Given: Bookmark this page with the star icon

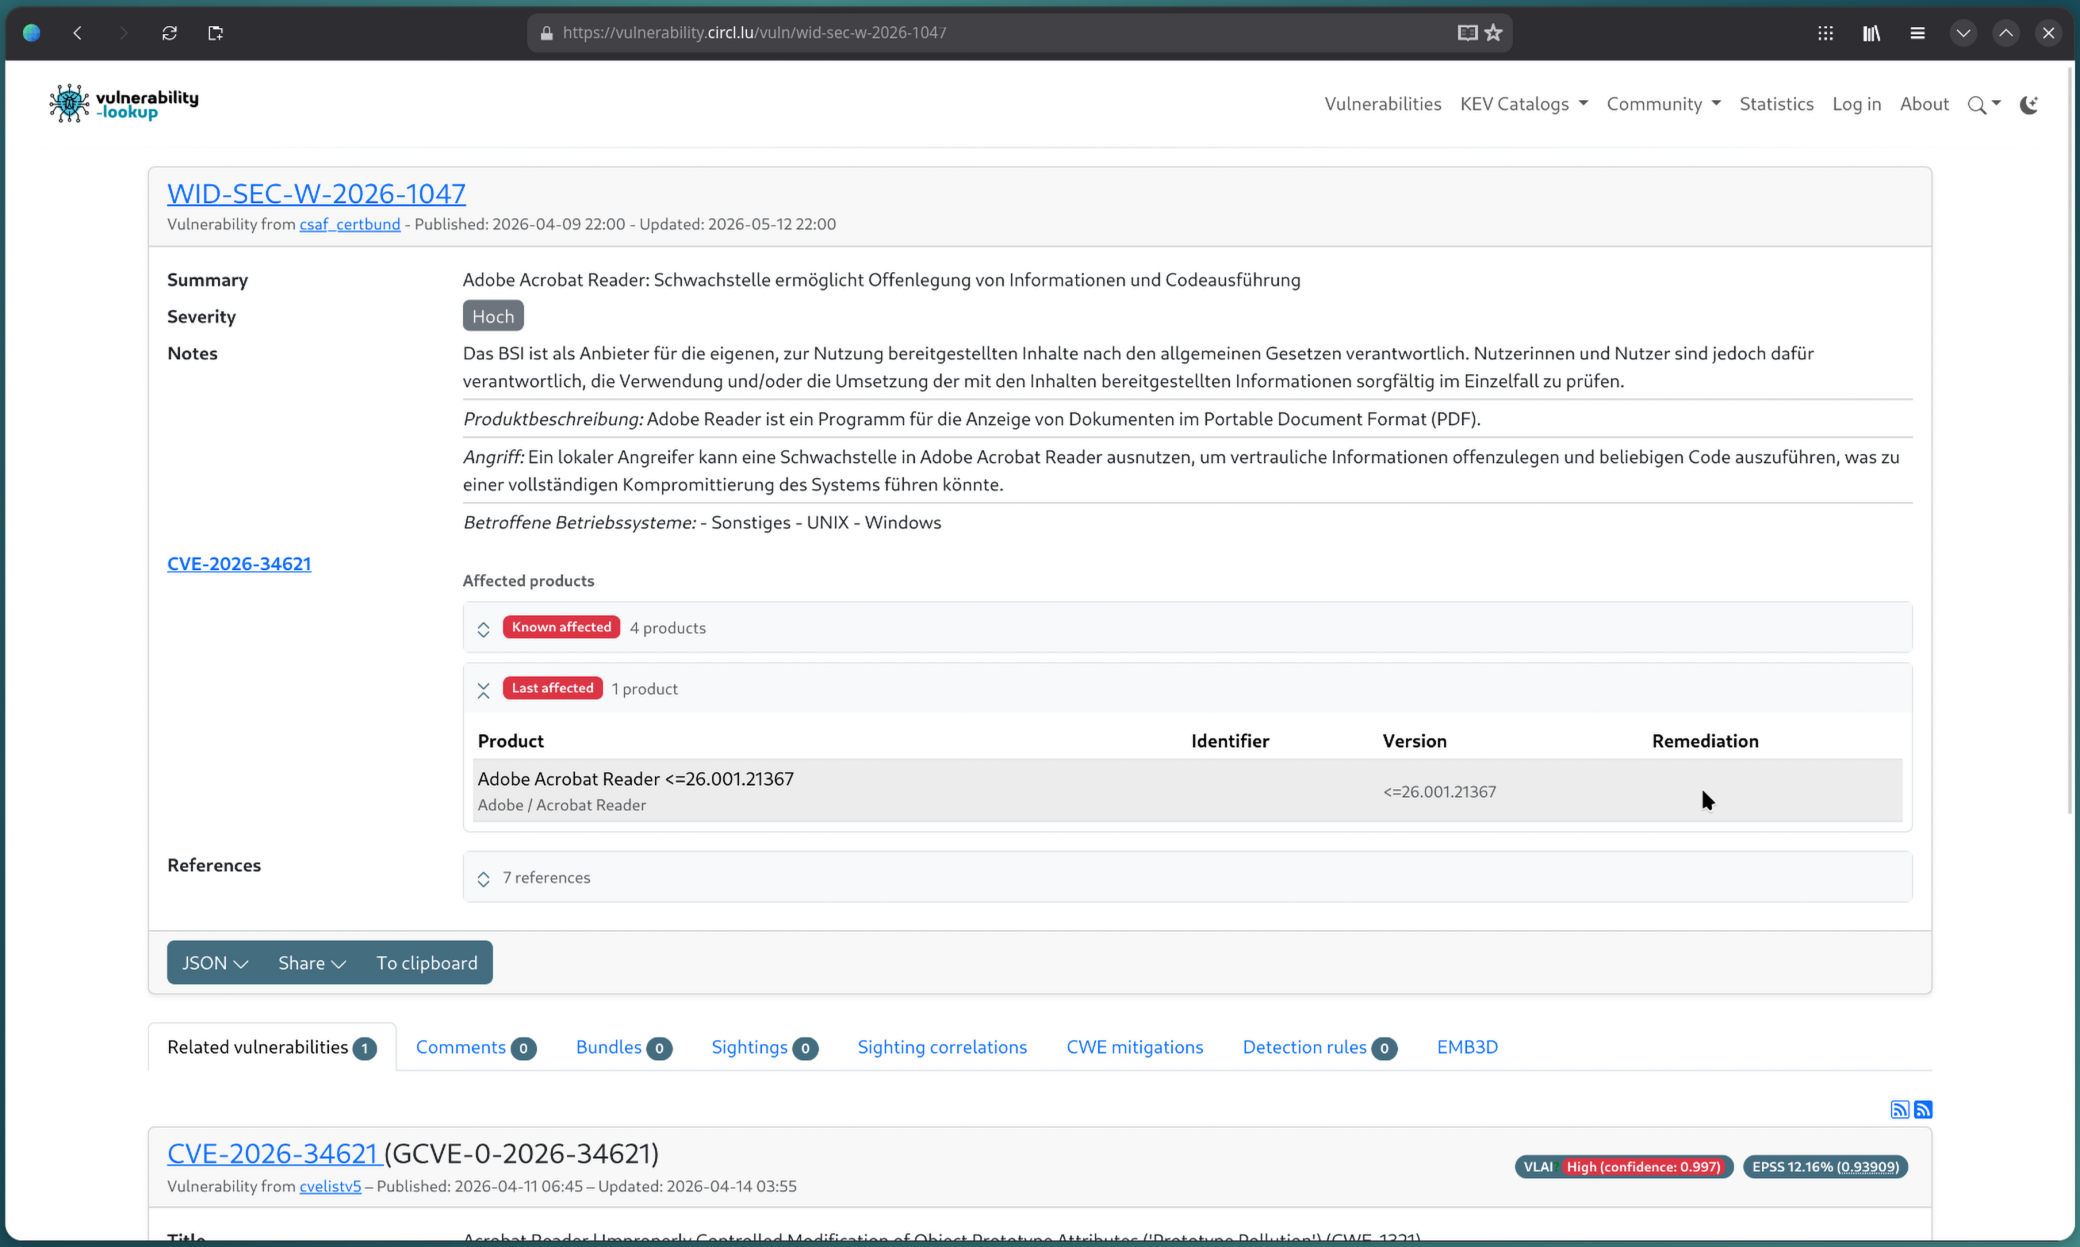Looking at the screenshot, I should pyautogui.click(x=1493, y=33).
